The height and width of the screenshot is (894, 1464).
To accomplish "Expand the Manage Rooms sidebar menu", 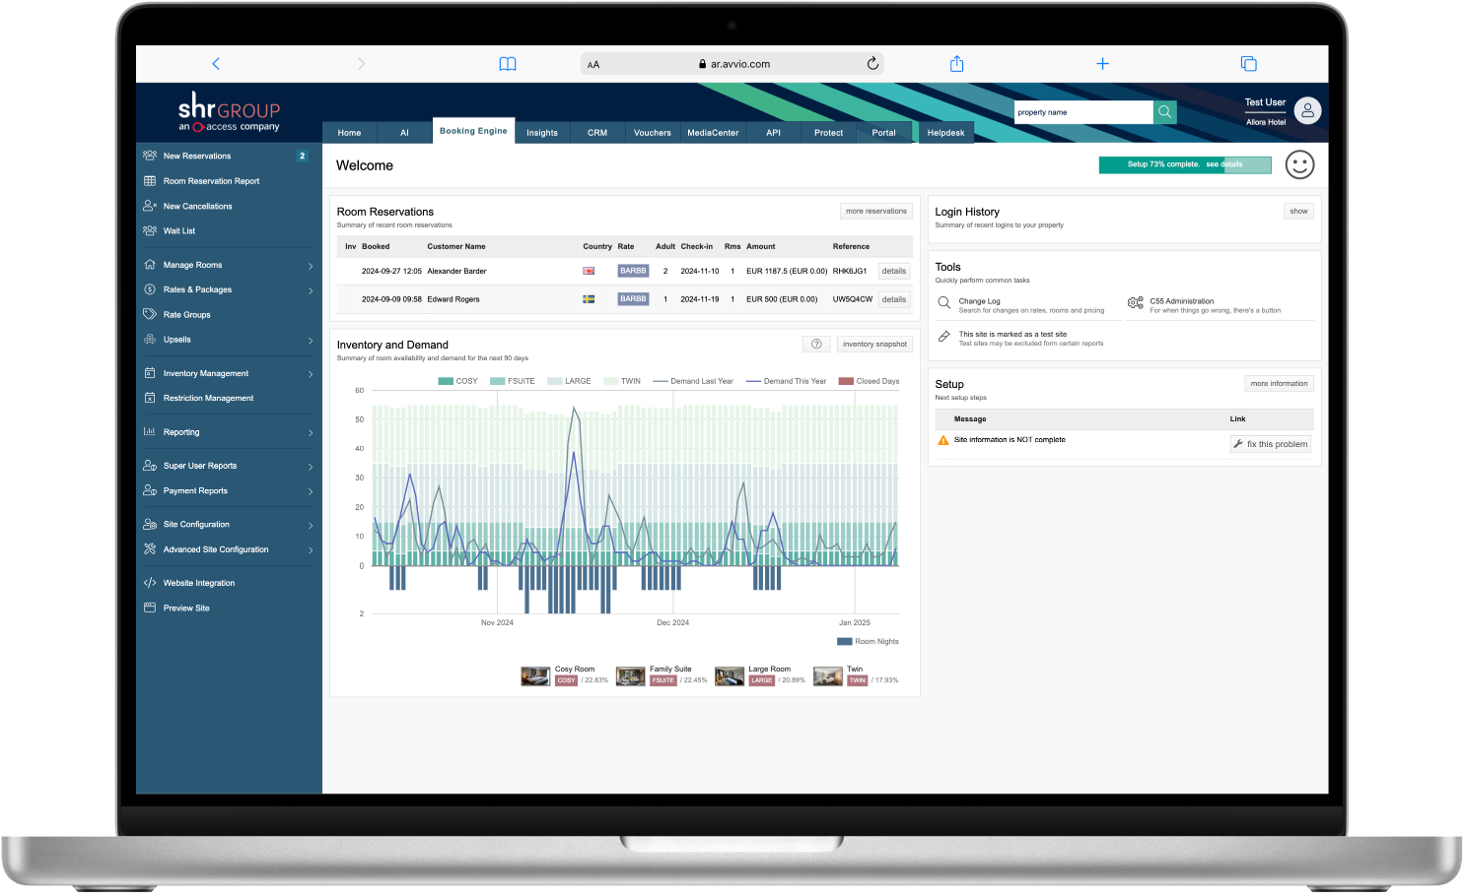I will pyautogui.click(x=229, y=265).
